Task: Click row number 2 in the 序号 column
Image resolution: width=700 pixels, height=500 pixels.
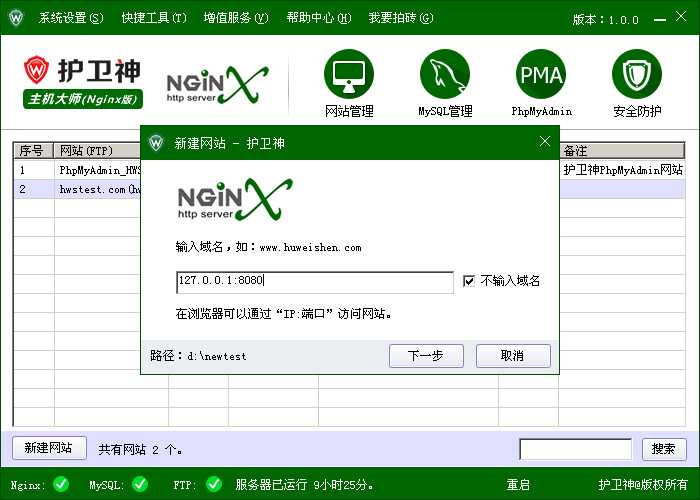Action: click(22, 189)
